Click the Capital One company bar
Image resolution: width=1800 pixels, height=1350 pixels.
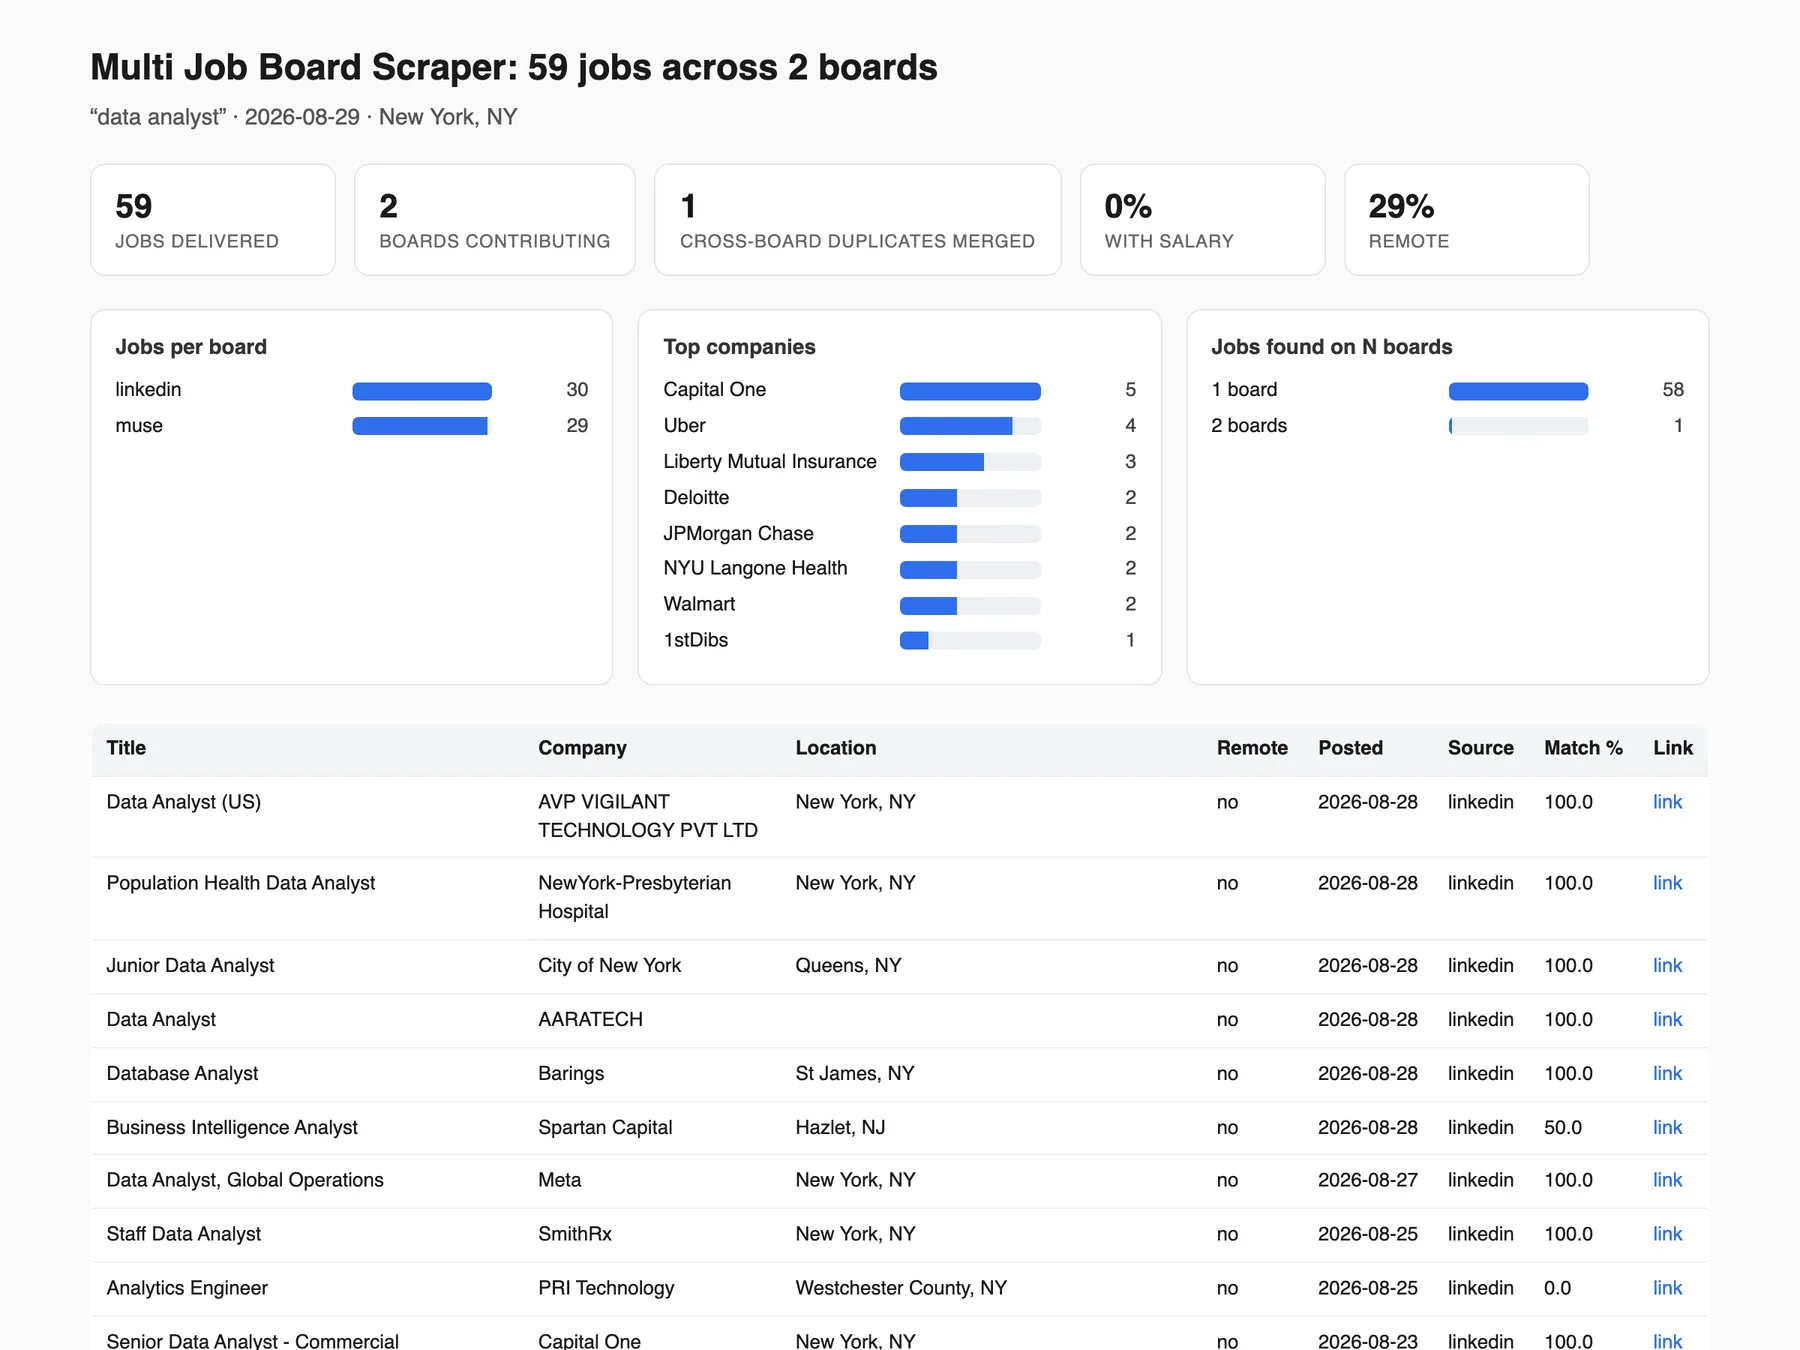tap(970, 391)
